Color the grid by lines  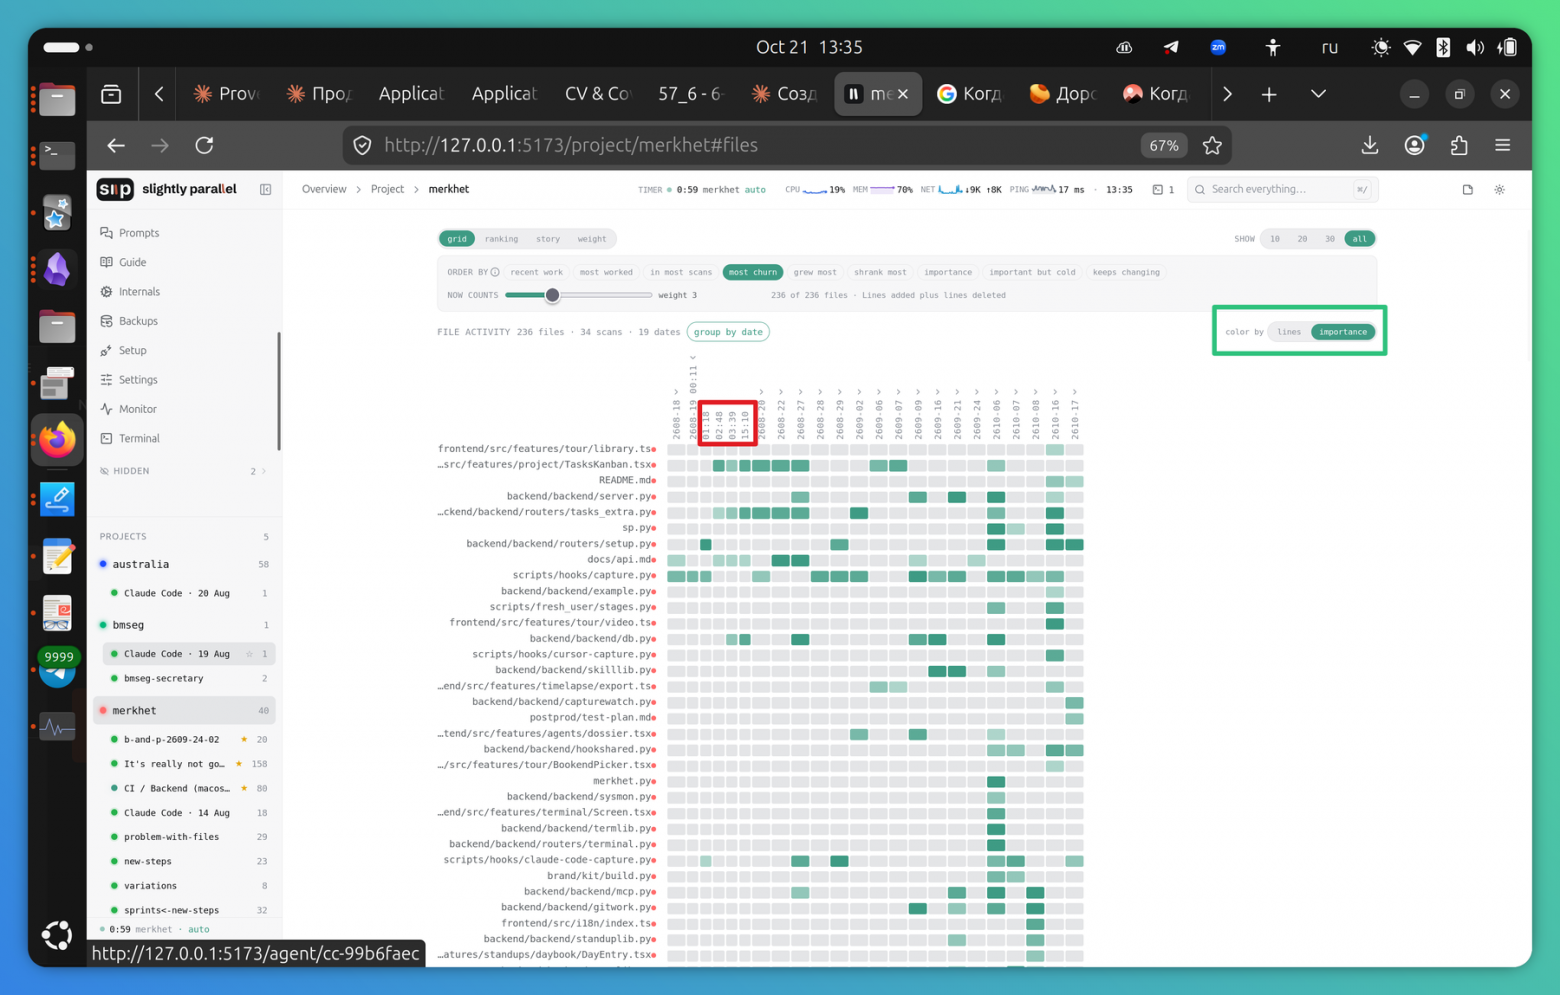click(x=1289, y=332)
